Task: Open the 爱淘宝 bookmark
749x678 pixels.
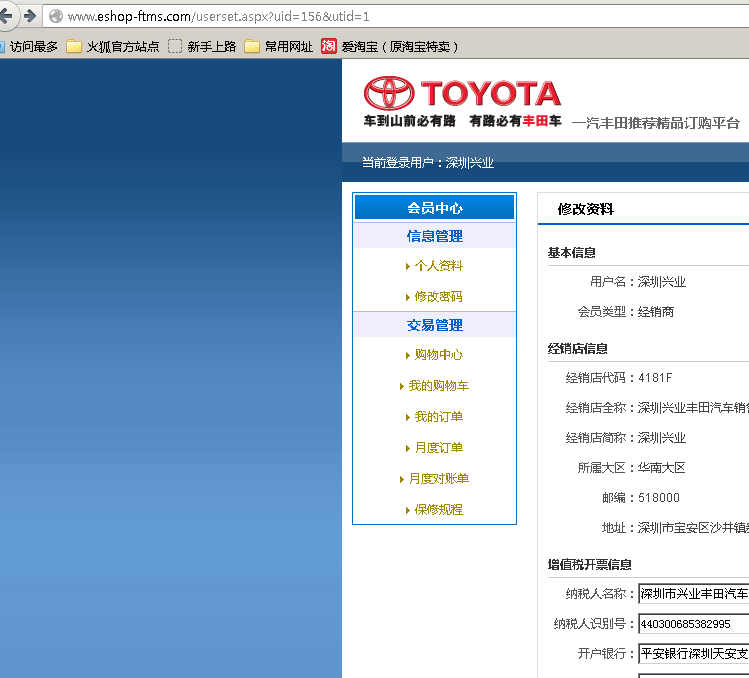Action: 389,46
